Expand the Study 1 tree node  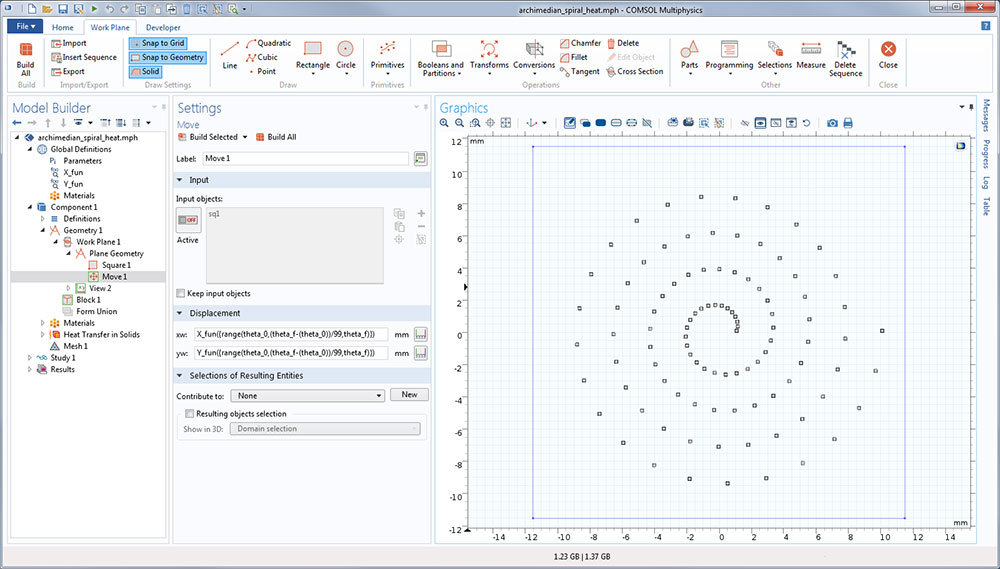tap(30, 358)
